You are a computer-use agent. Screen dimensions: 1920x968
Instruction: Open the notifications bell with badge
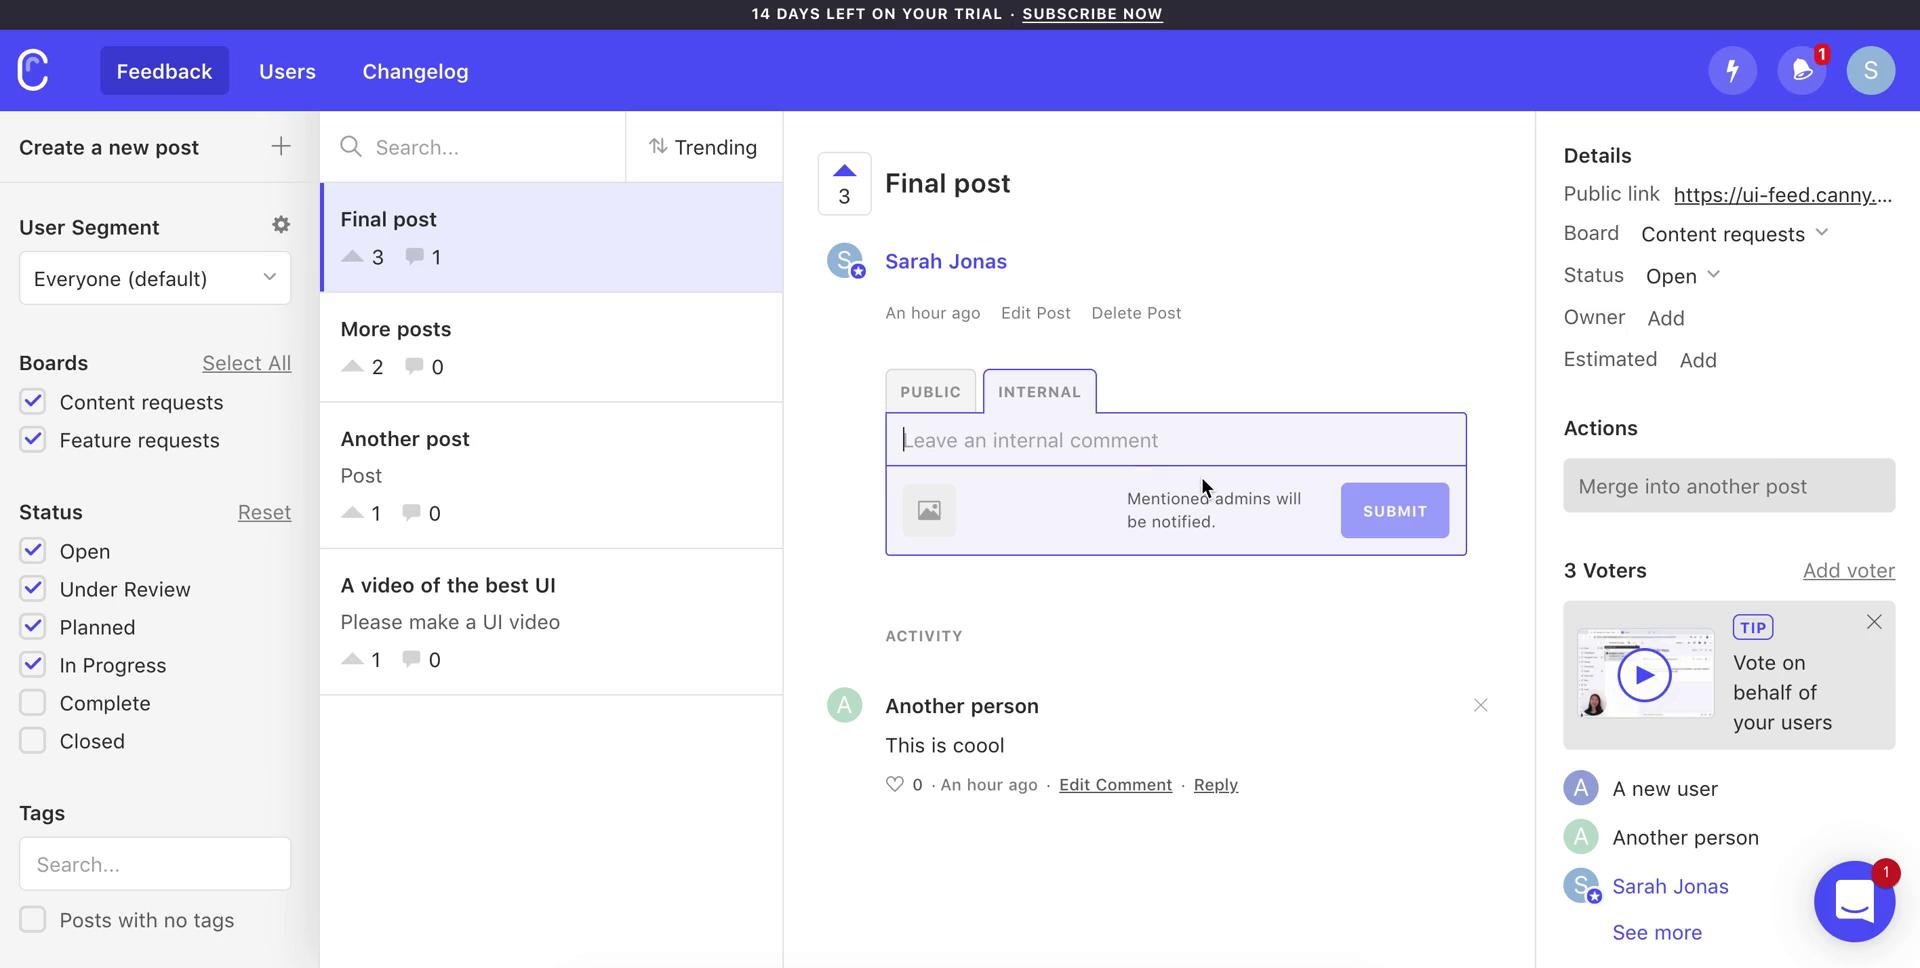click(x=1801, y=70)
